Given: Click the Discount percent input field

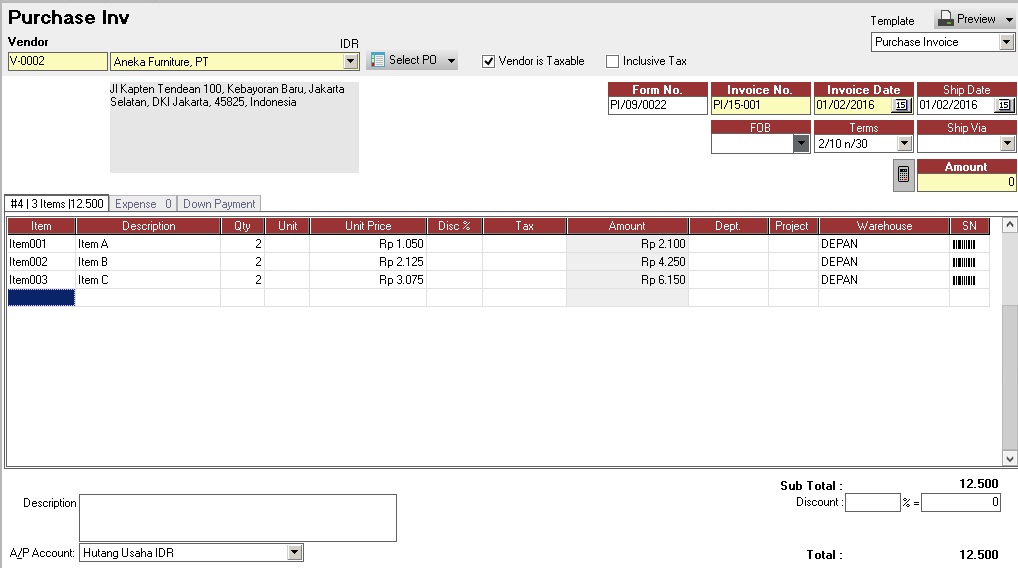Looking at the screenshot, I should 872,503.
